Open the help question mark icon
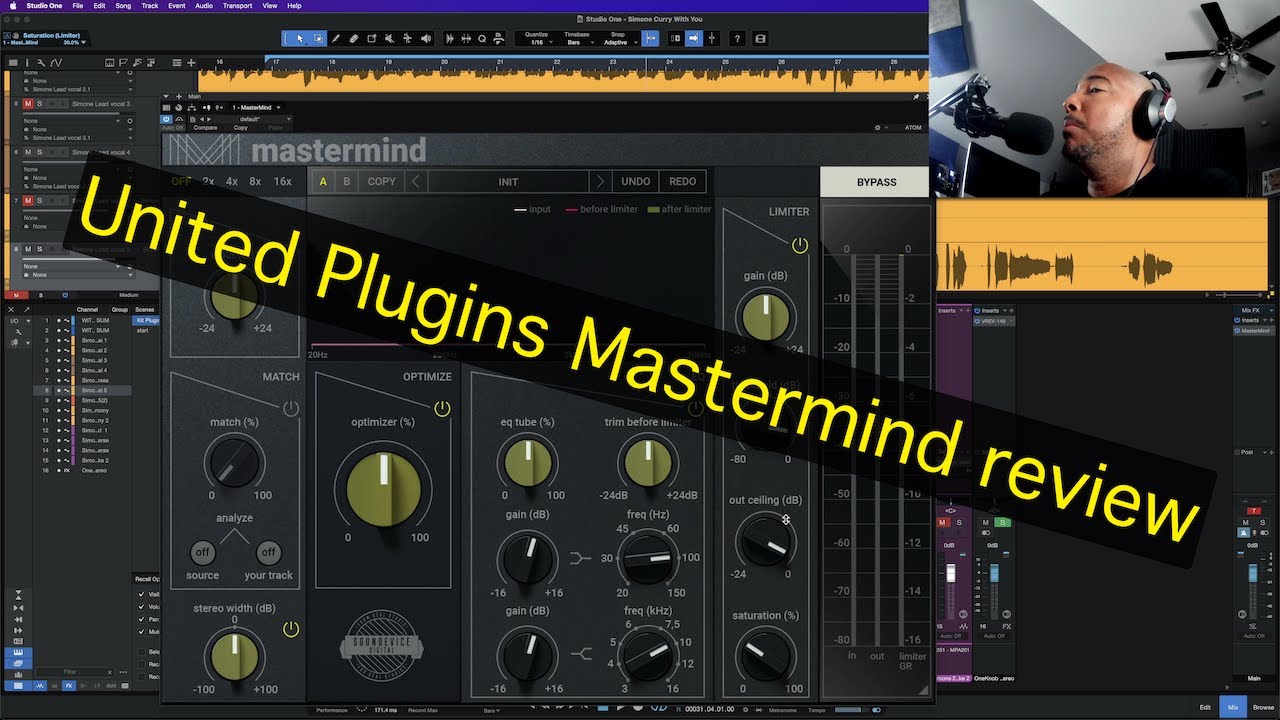 [737, 39]
